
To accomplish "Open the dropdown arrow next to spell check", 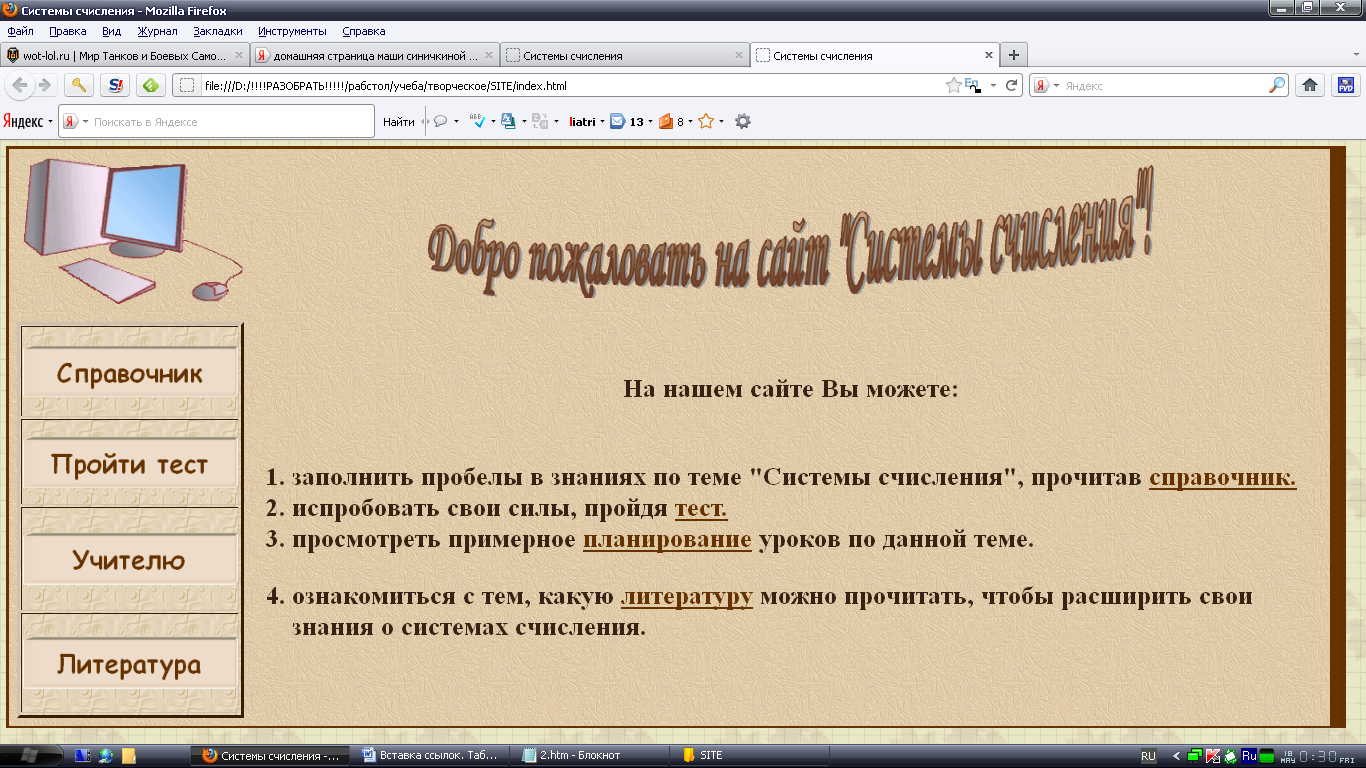I will pos(493,122).
